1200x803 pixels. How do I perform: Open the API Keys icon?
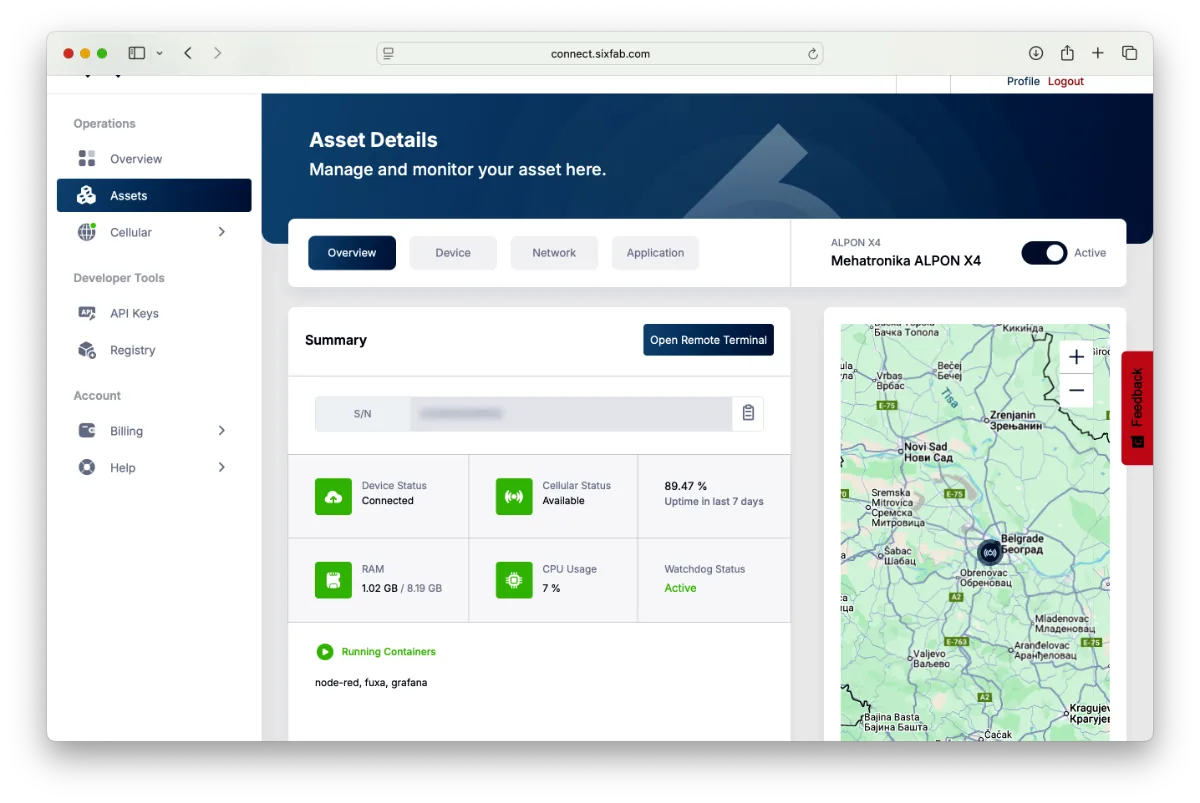[x=87, y=313]
